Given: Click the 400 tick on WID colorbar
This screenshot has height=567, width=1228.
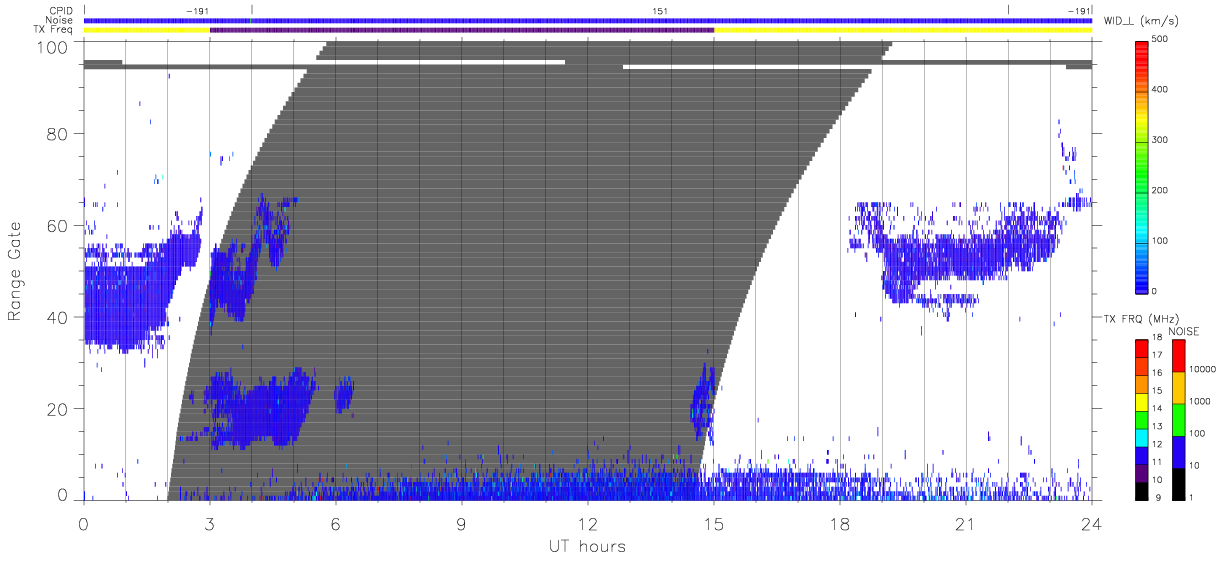Looking at the screenshot, I should [1159, 90].
